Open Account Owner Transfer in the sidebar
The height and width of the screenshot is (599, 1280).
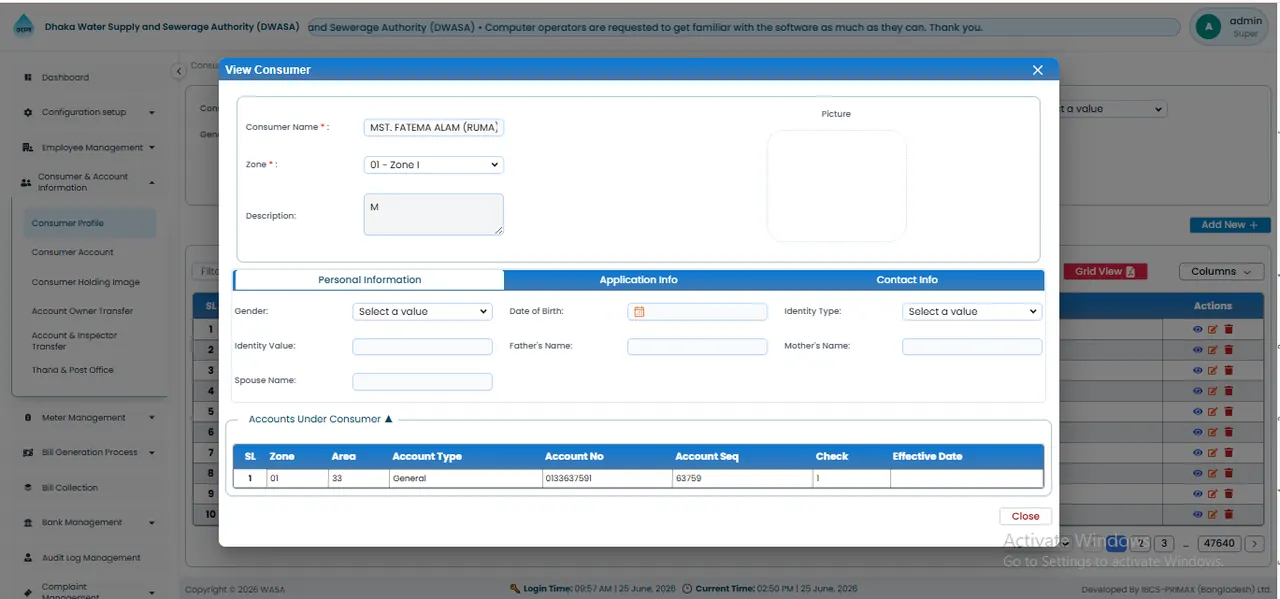tap(82, 311)
